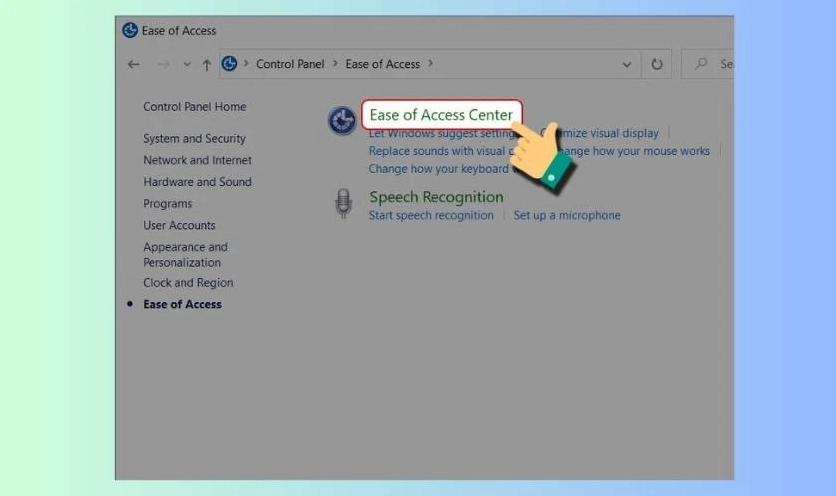
Task: Click the Search Control Panel input field
Action: click(707, 64)
